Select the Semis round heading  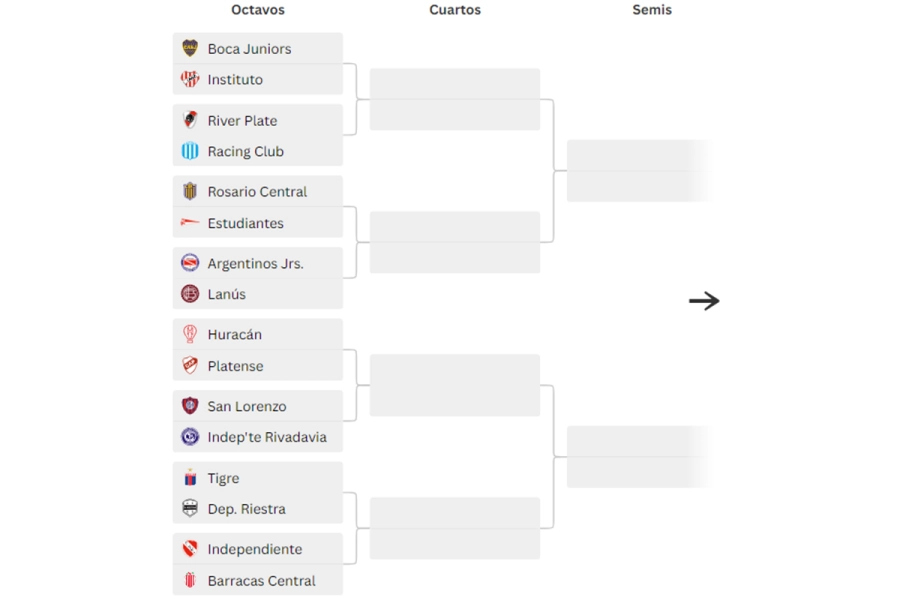pyautogui.click(x=652, y=10)
